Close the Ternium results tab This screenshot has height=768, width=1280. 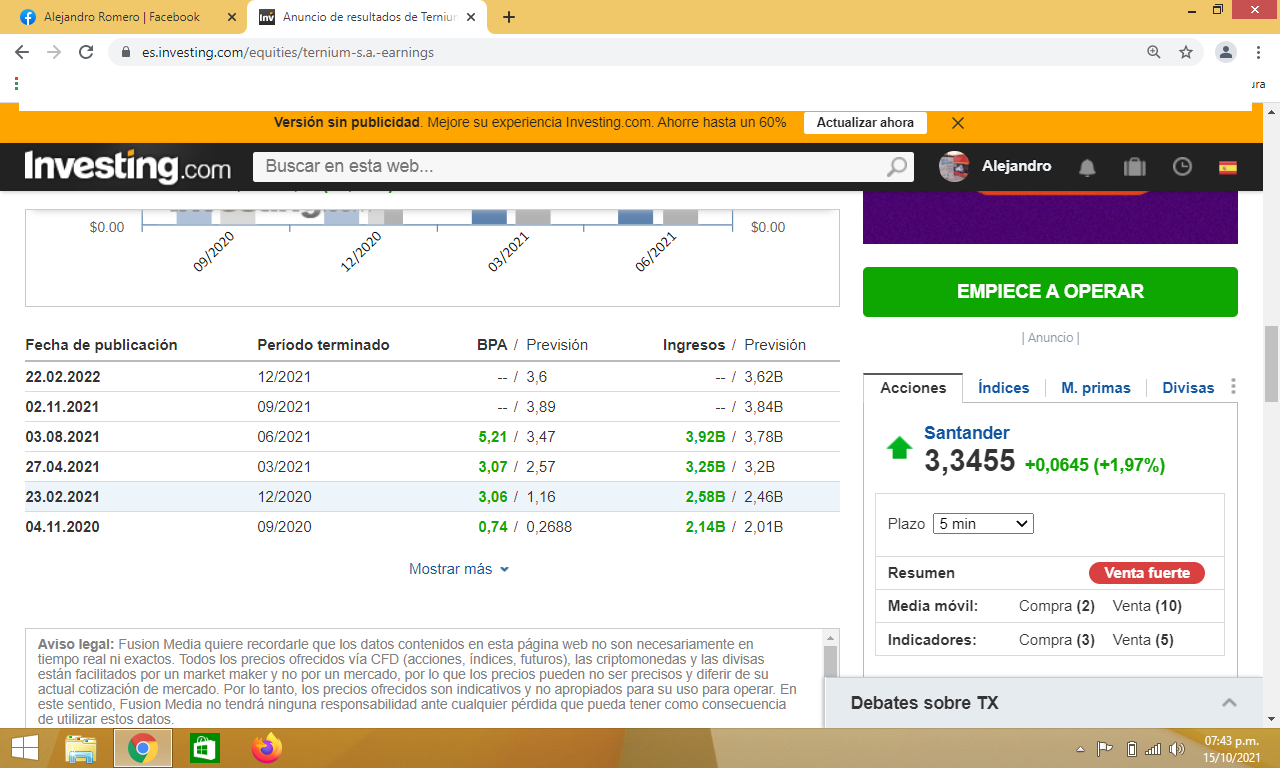[x=470, y=17]
